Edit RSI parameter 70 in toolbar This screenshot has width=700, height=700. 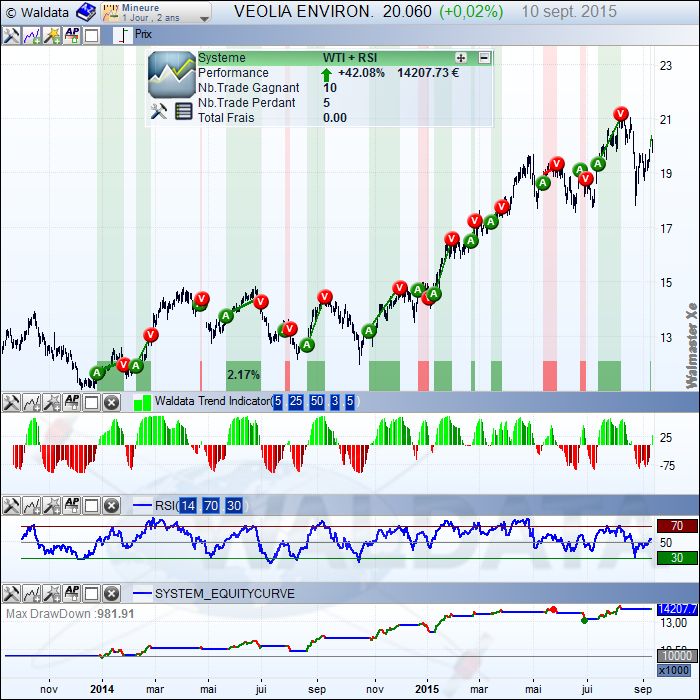[211, 506]
